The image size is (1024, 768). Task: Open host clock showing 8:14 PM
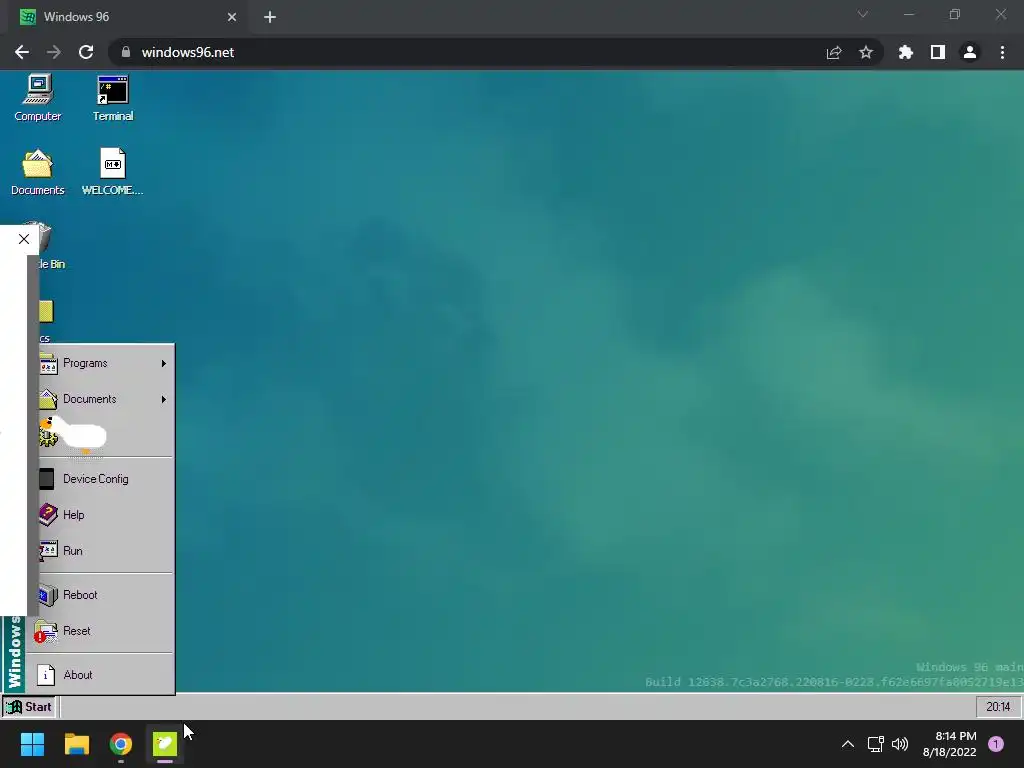(950, 744)
